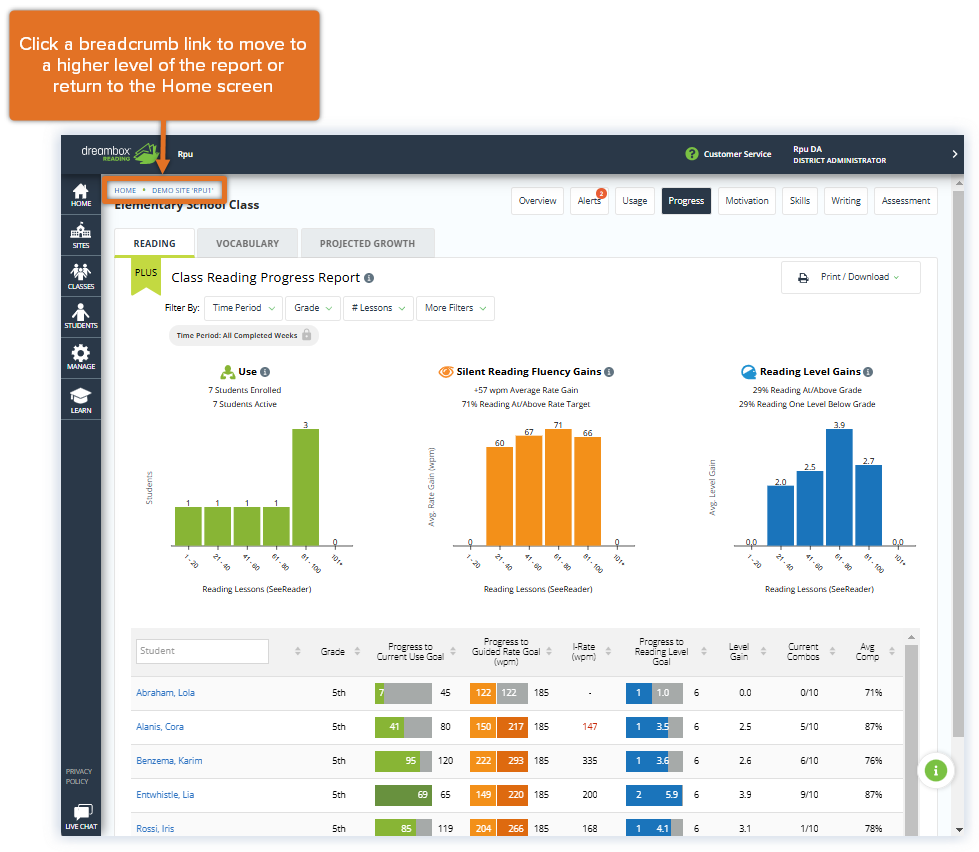This screenshot has width=979, height=852.
Task: Toggle sort on the Level Gain column
Action: click(x=763, y=651)
